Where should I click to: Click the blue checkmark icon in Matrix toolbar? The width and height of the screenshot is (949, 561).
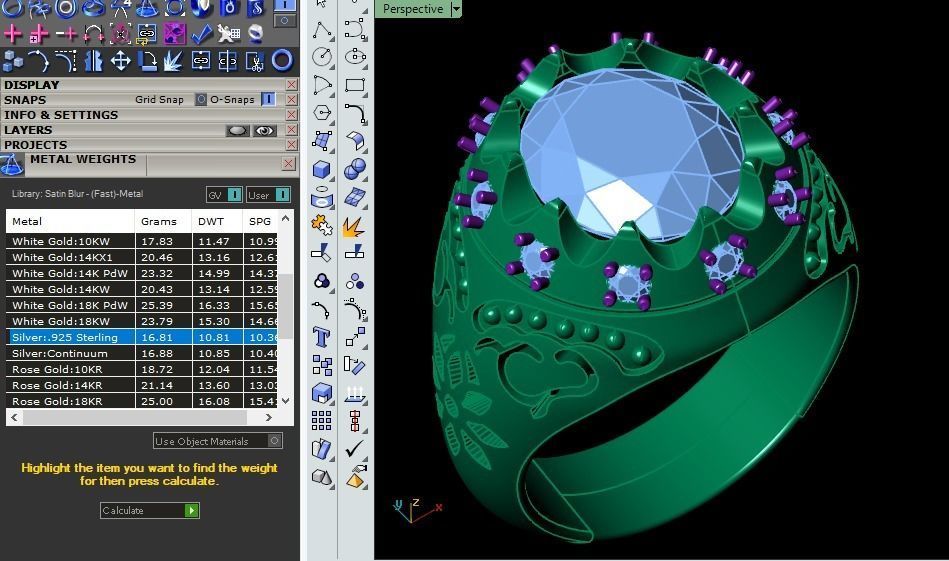click(x=202, y=34)
